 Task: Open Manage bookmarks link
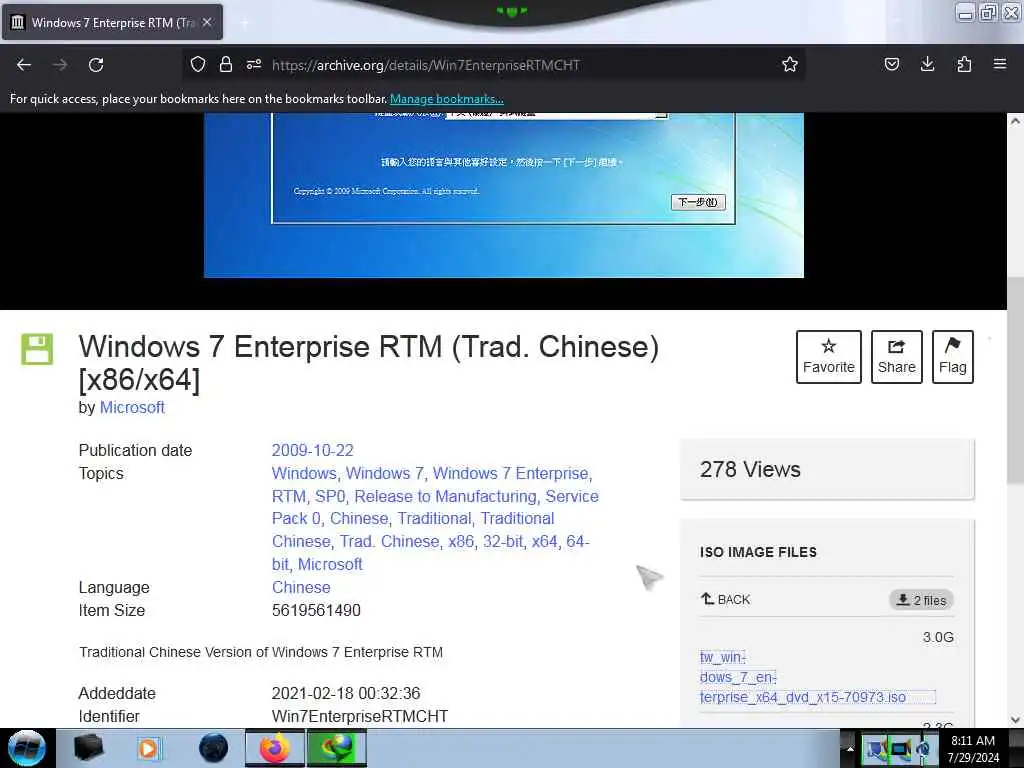tap(447, 99)
